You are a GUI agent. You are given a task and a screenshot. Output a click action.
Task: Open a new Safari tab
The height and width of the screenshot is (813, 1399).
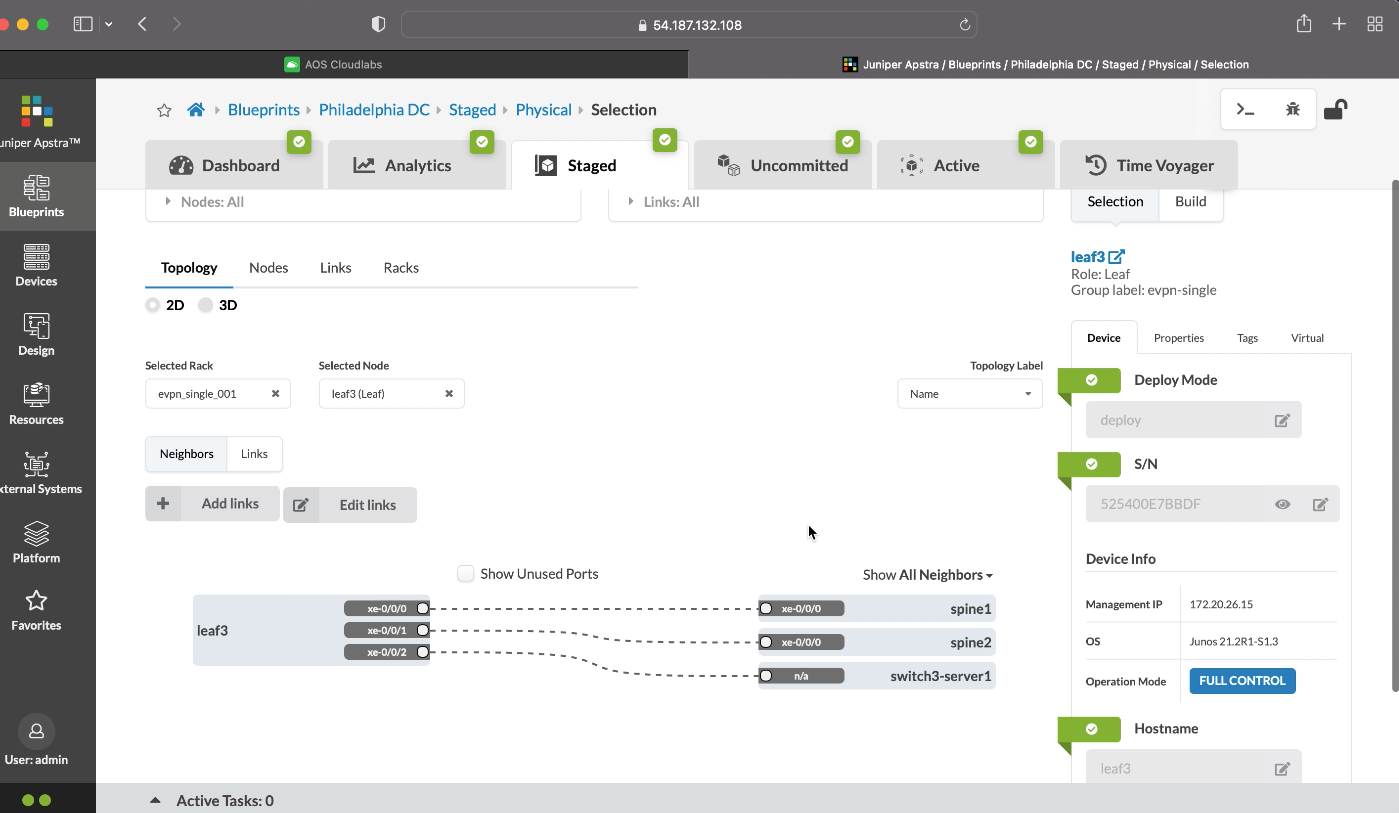click(x=1339, y=24)
